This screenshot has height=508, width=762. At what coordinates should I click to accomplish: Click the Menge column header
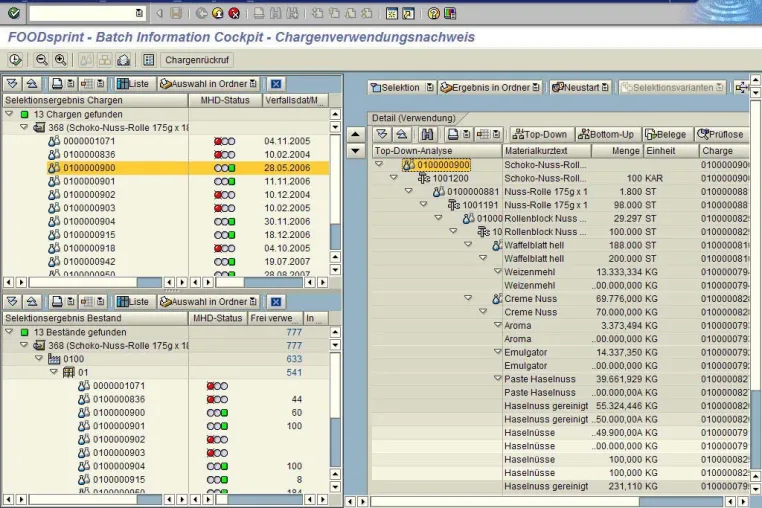click(x=618, y=151)
